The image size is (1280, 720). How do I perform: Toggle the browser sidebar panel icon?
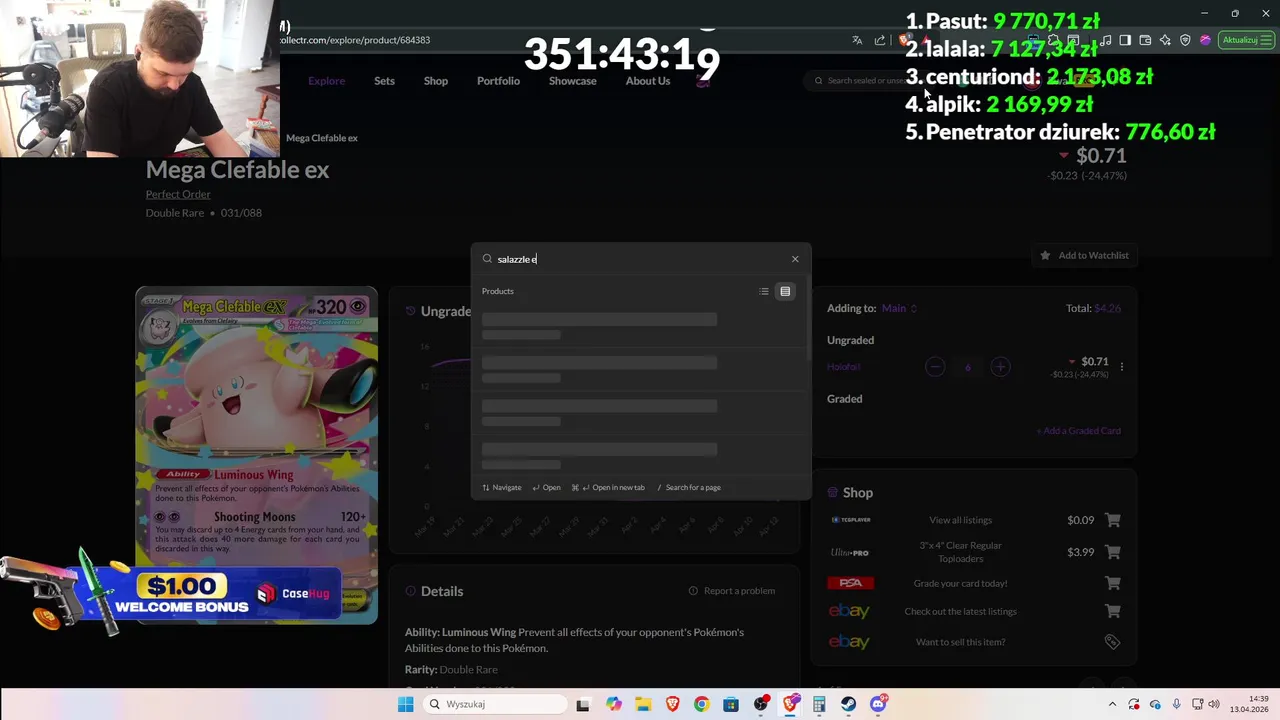tap(1125, 40)
